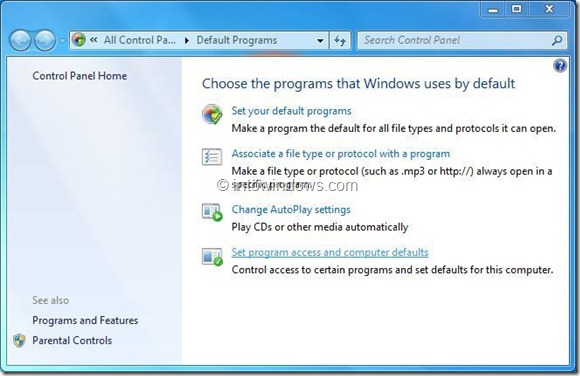Screen dimensions: 580x376
Task: Maximize the Default Programs window
Action: tap(517, 9)
